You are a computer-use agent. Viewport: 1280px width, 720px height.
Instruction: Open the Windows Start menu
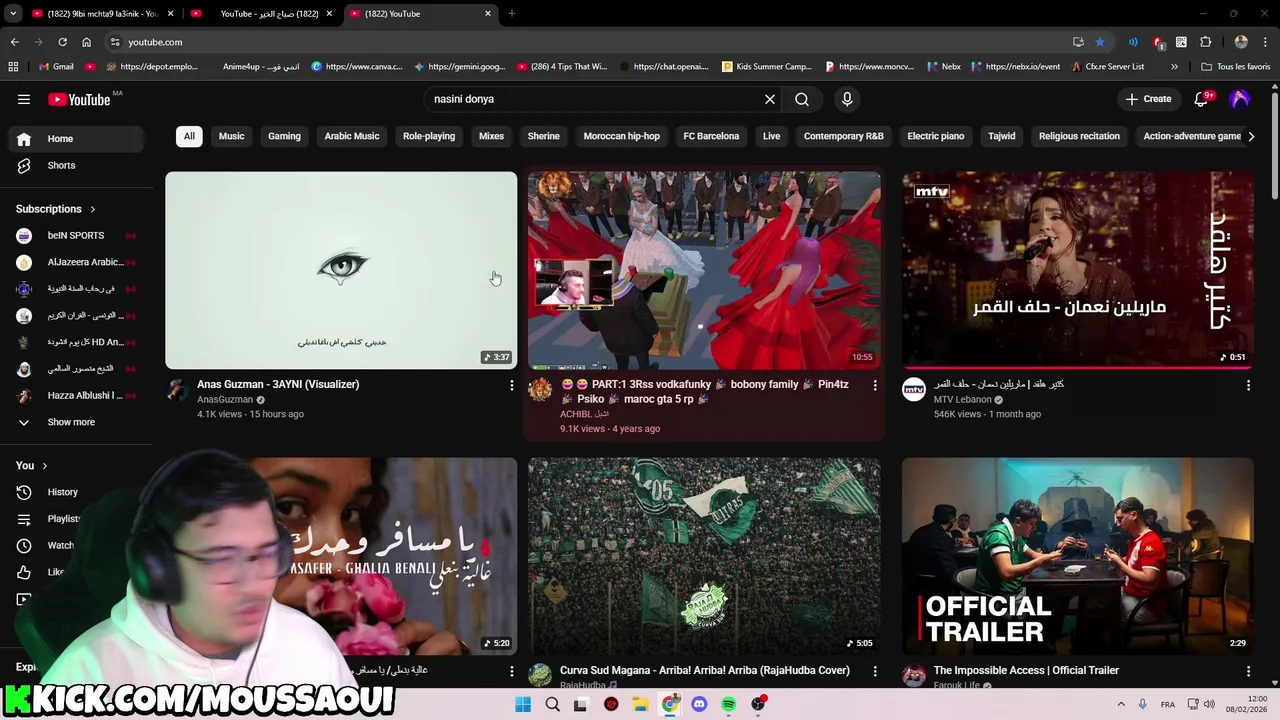tap(523, 704)
